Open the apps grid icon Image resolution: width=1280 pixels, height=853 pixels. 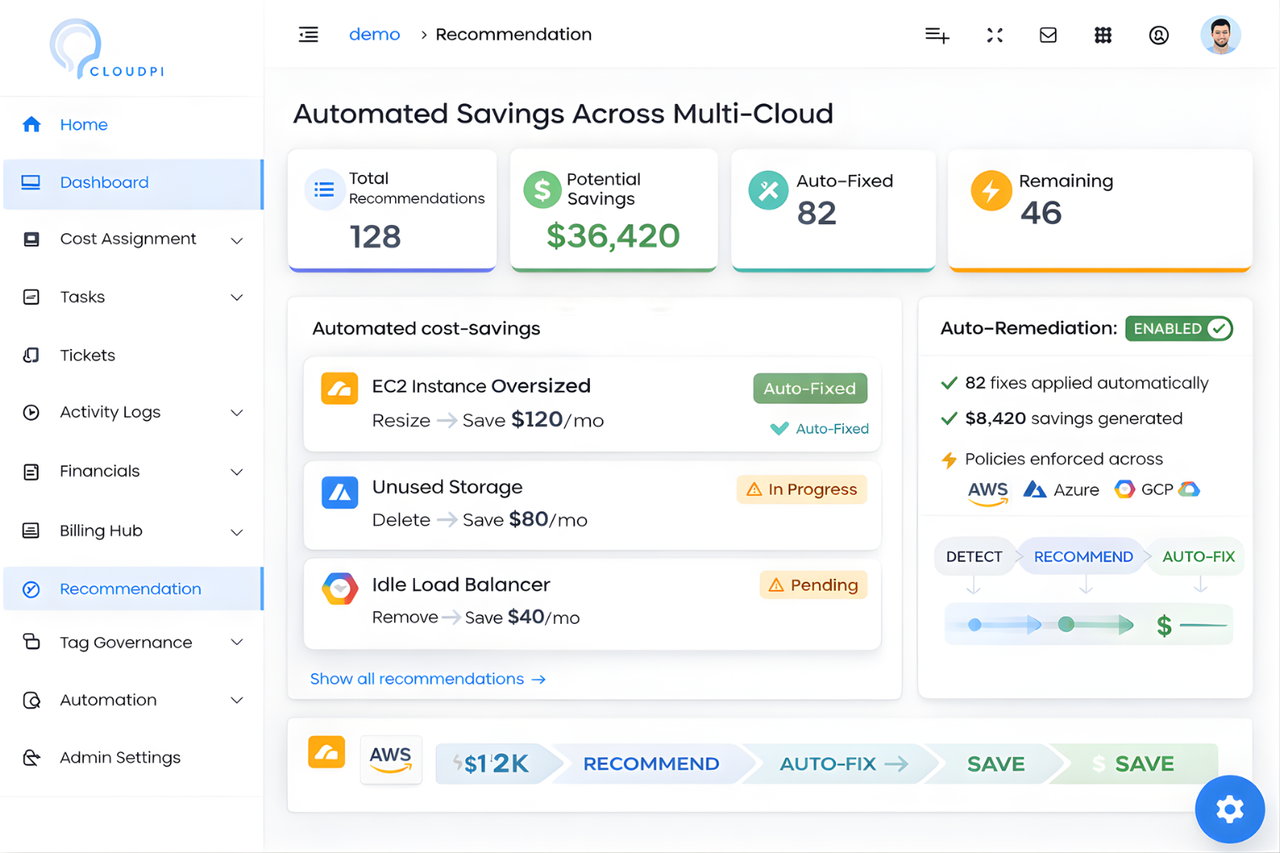[x=1103, y=34]
